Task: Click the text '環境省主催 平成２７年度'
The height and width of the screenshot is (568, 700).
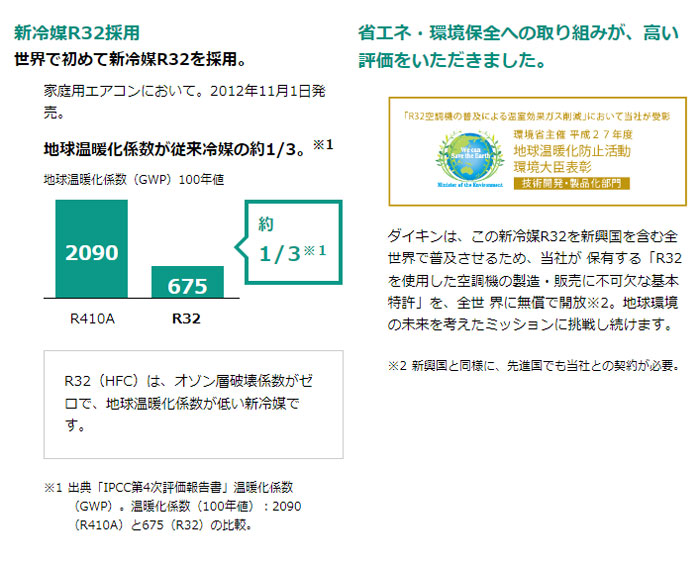Action: pos(573,134)
